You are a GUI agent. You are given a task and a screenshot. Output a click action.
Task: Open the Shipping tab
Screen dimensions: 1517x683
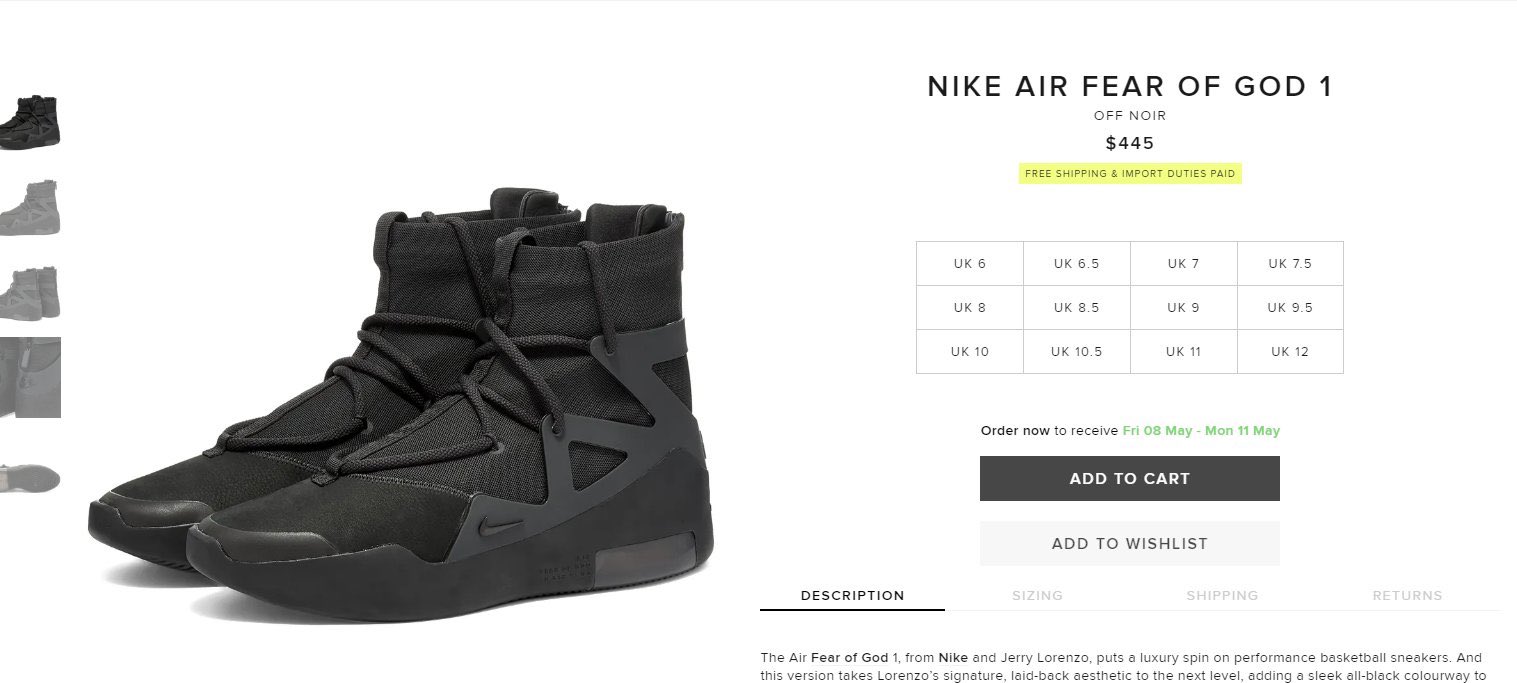click(x=1222, y=595)
